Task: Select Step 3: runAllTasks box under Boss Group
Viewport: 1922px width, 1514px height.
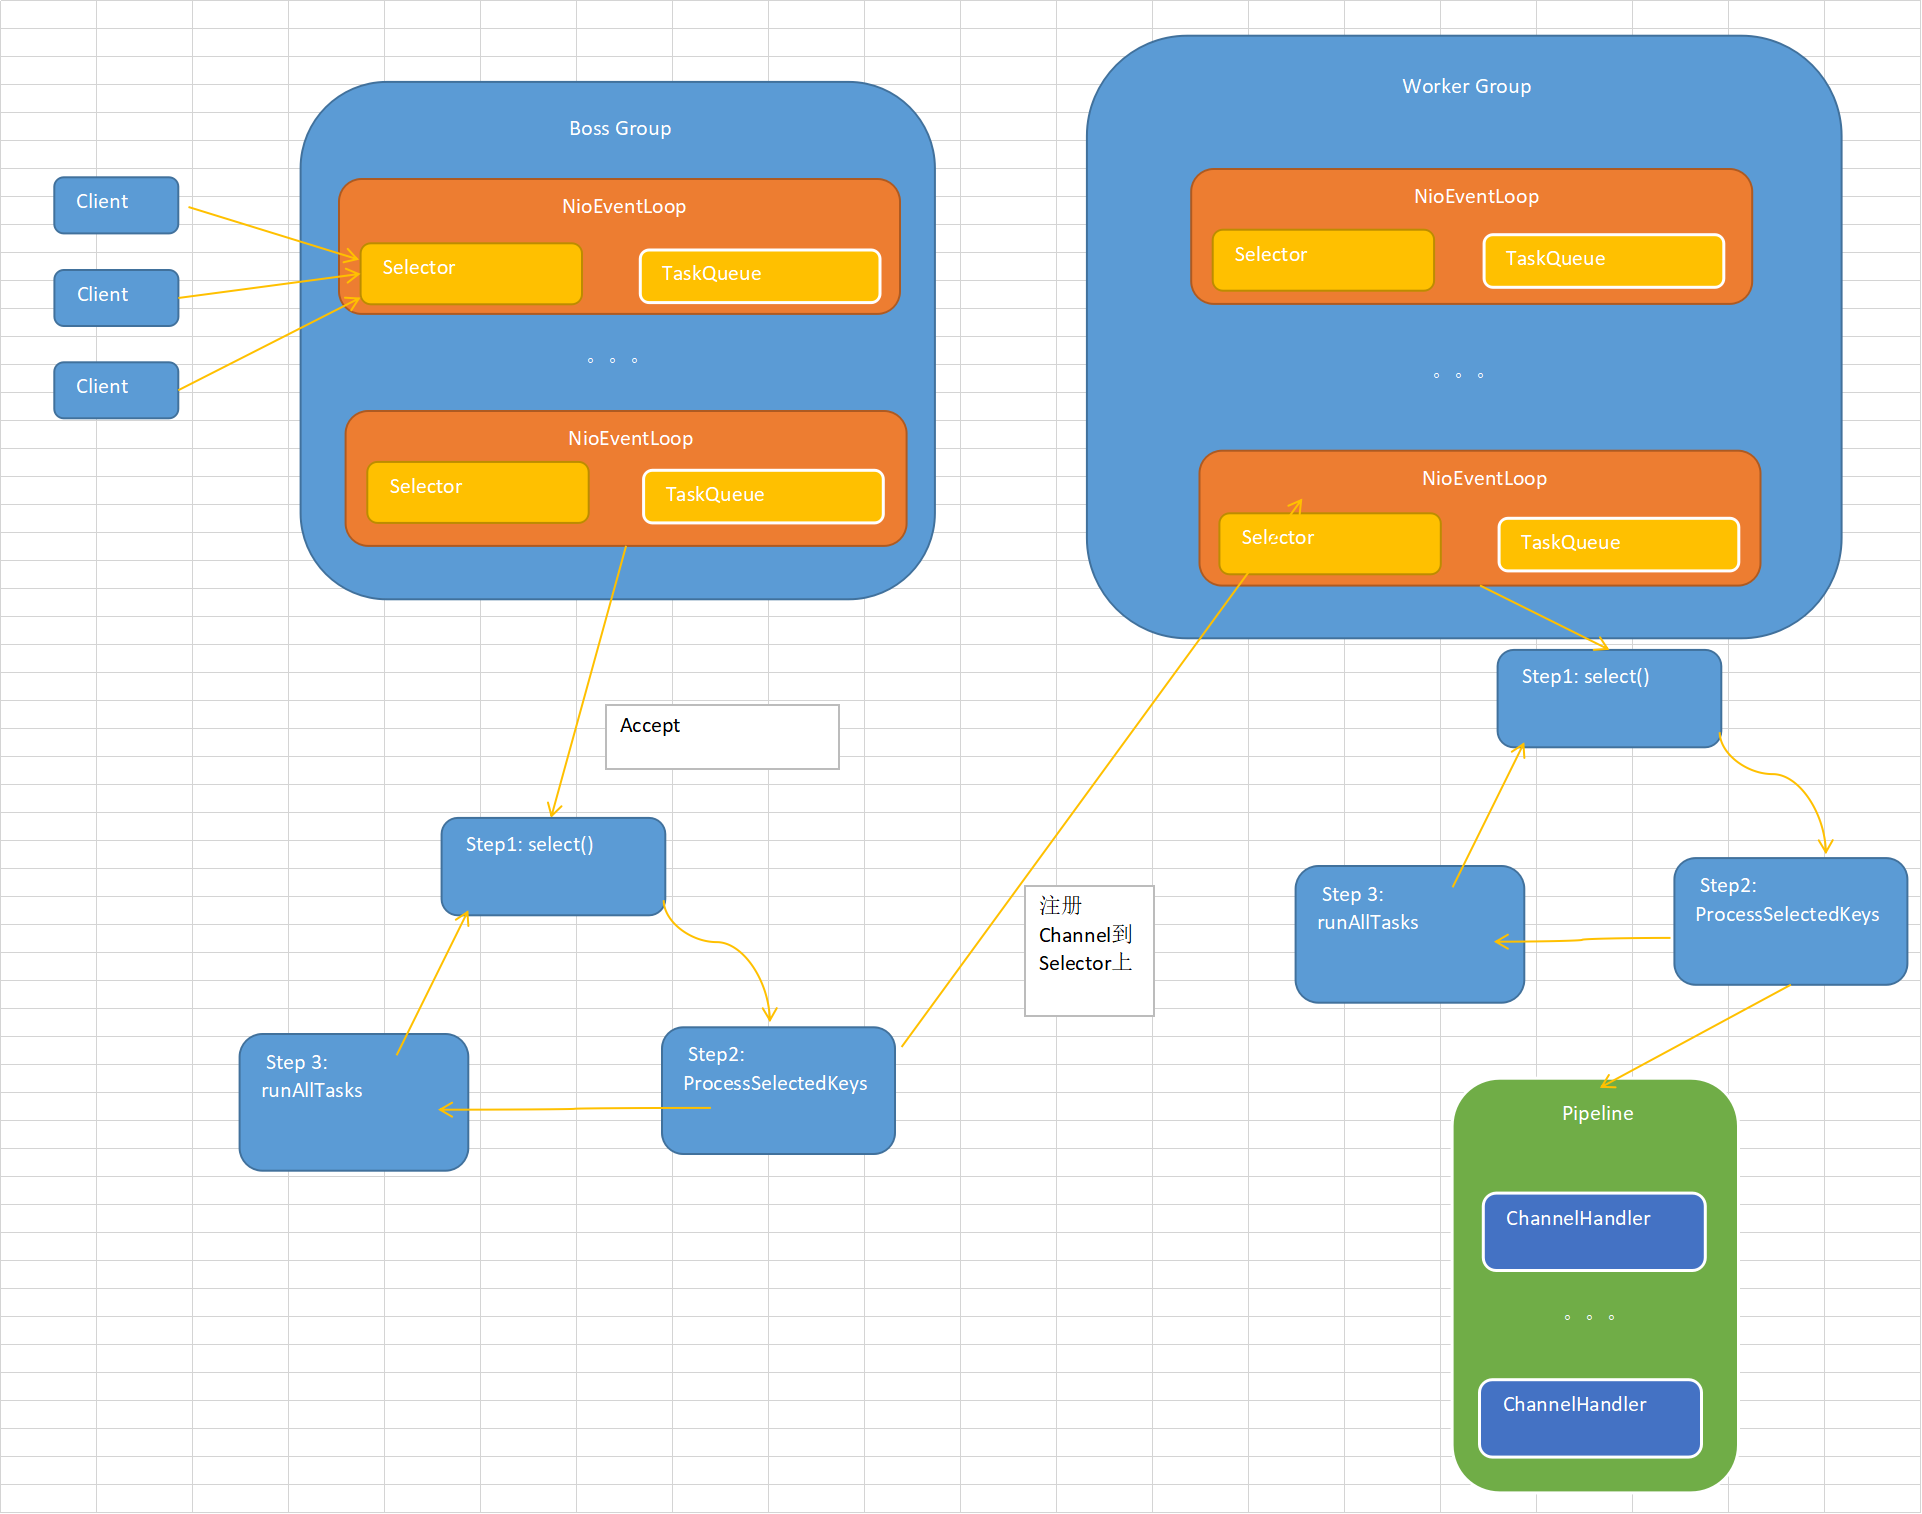Action: tap(354, 1102)
